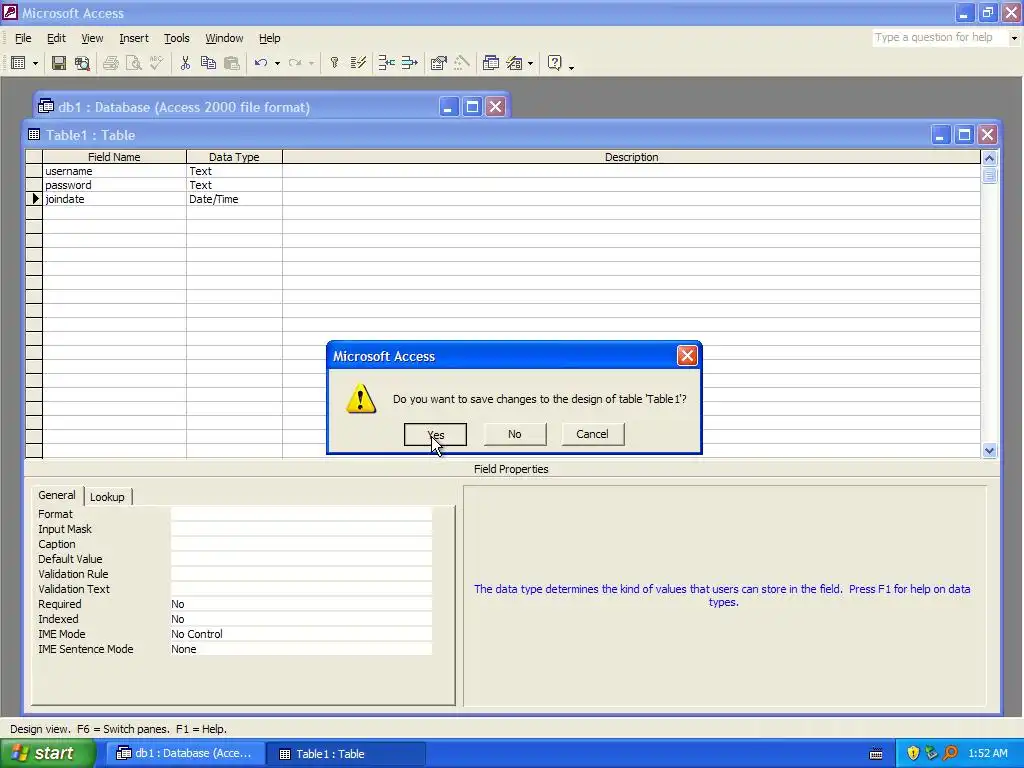
Task: Select the joindate field name cell
Action: pos(114,199)
